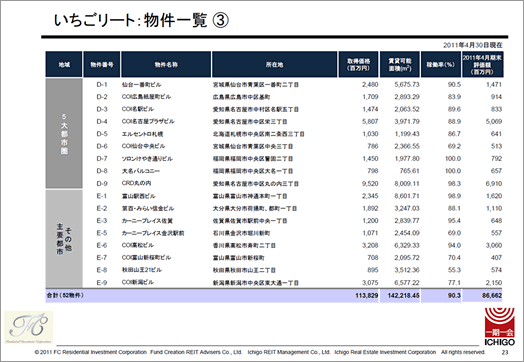
Task: Click the 合計 (52物件) total row label
Action: pyautogui.click(x=65, y=295)
